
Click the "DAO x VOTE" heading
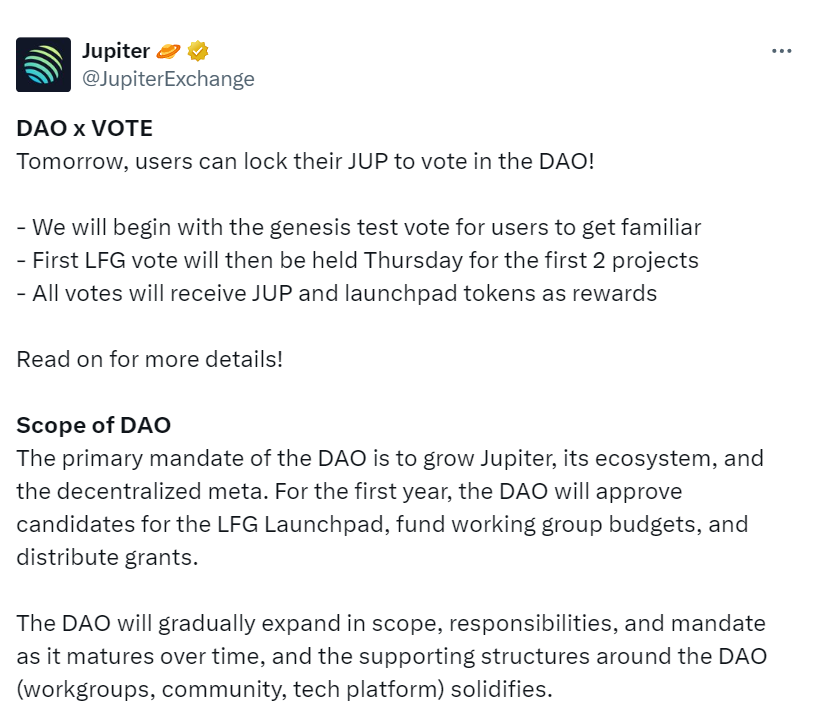click(x=84, y=129)
